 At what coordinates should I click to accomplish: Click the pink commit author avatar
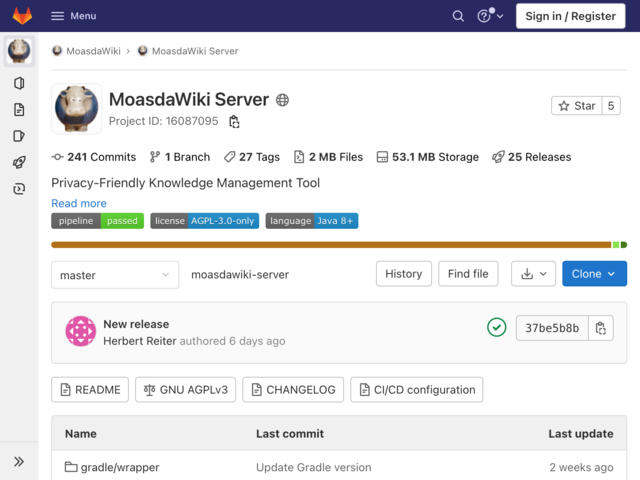click(x=81, y=331)
